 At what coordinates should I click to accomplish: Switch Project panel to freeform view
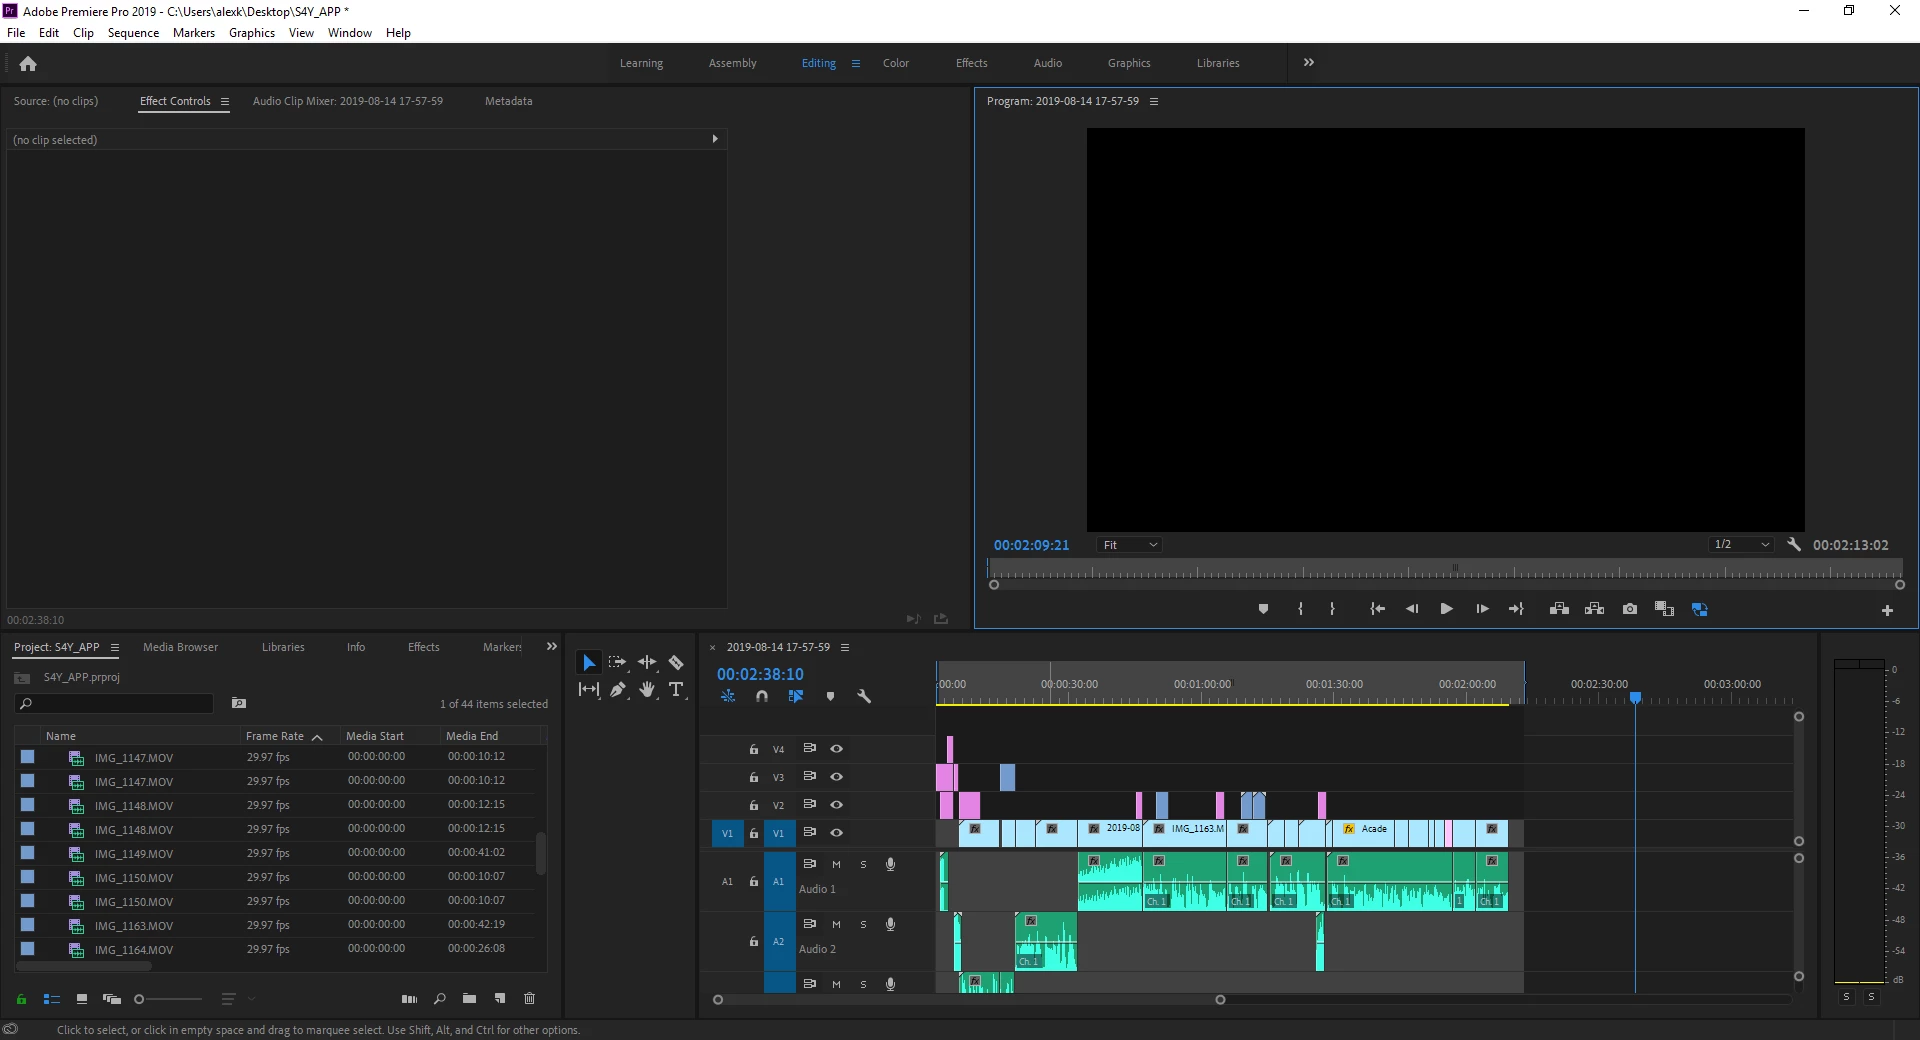point(112,999)
